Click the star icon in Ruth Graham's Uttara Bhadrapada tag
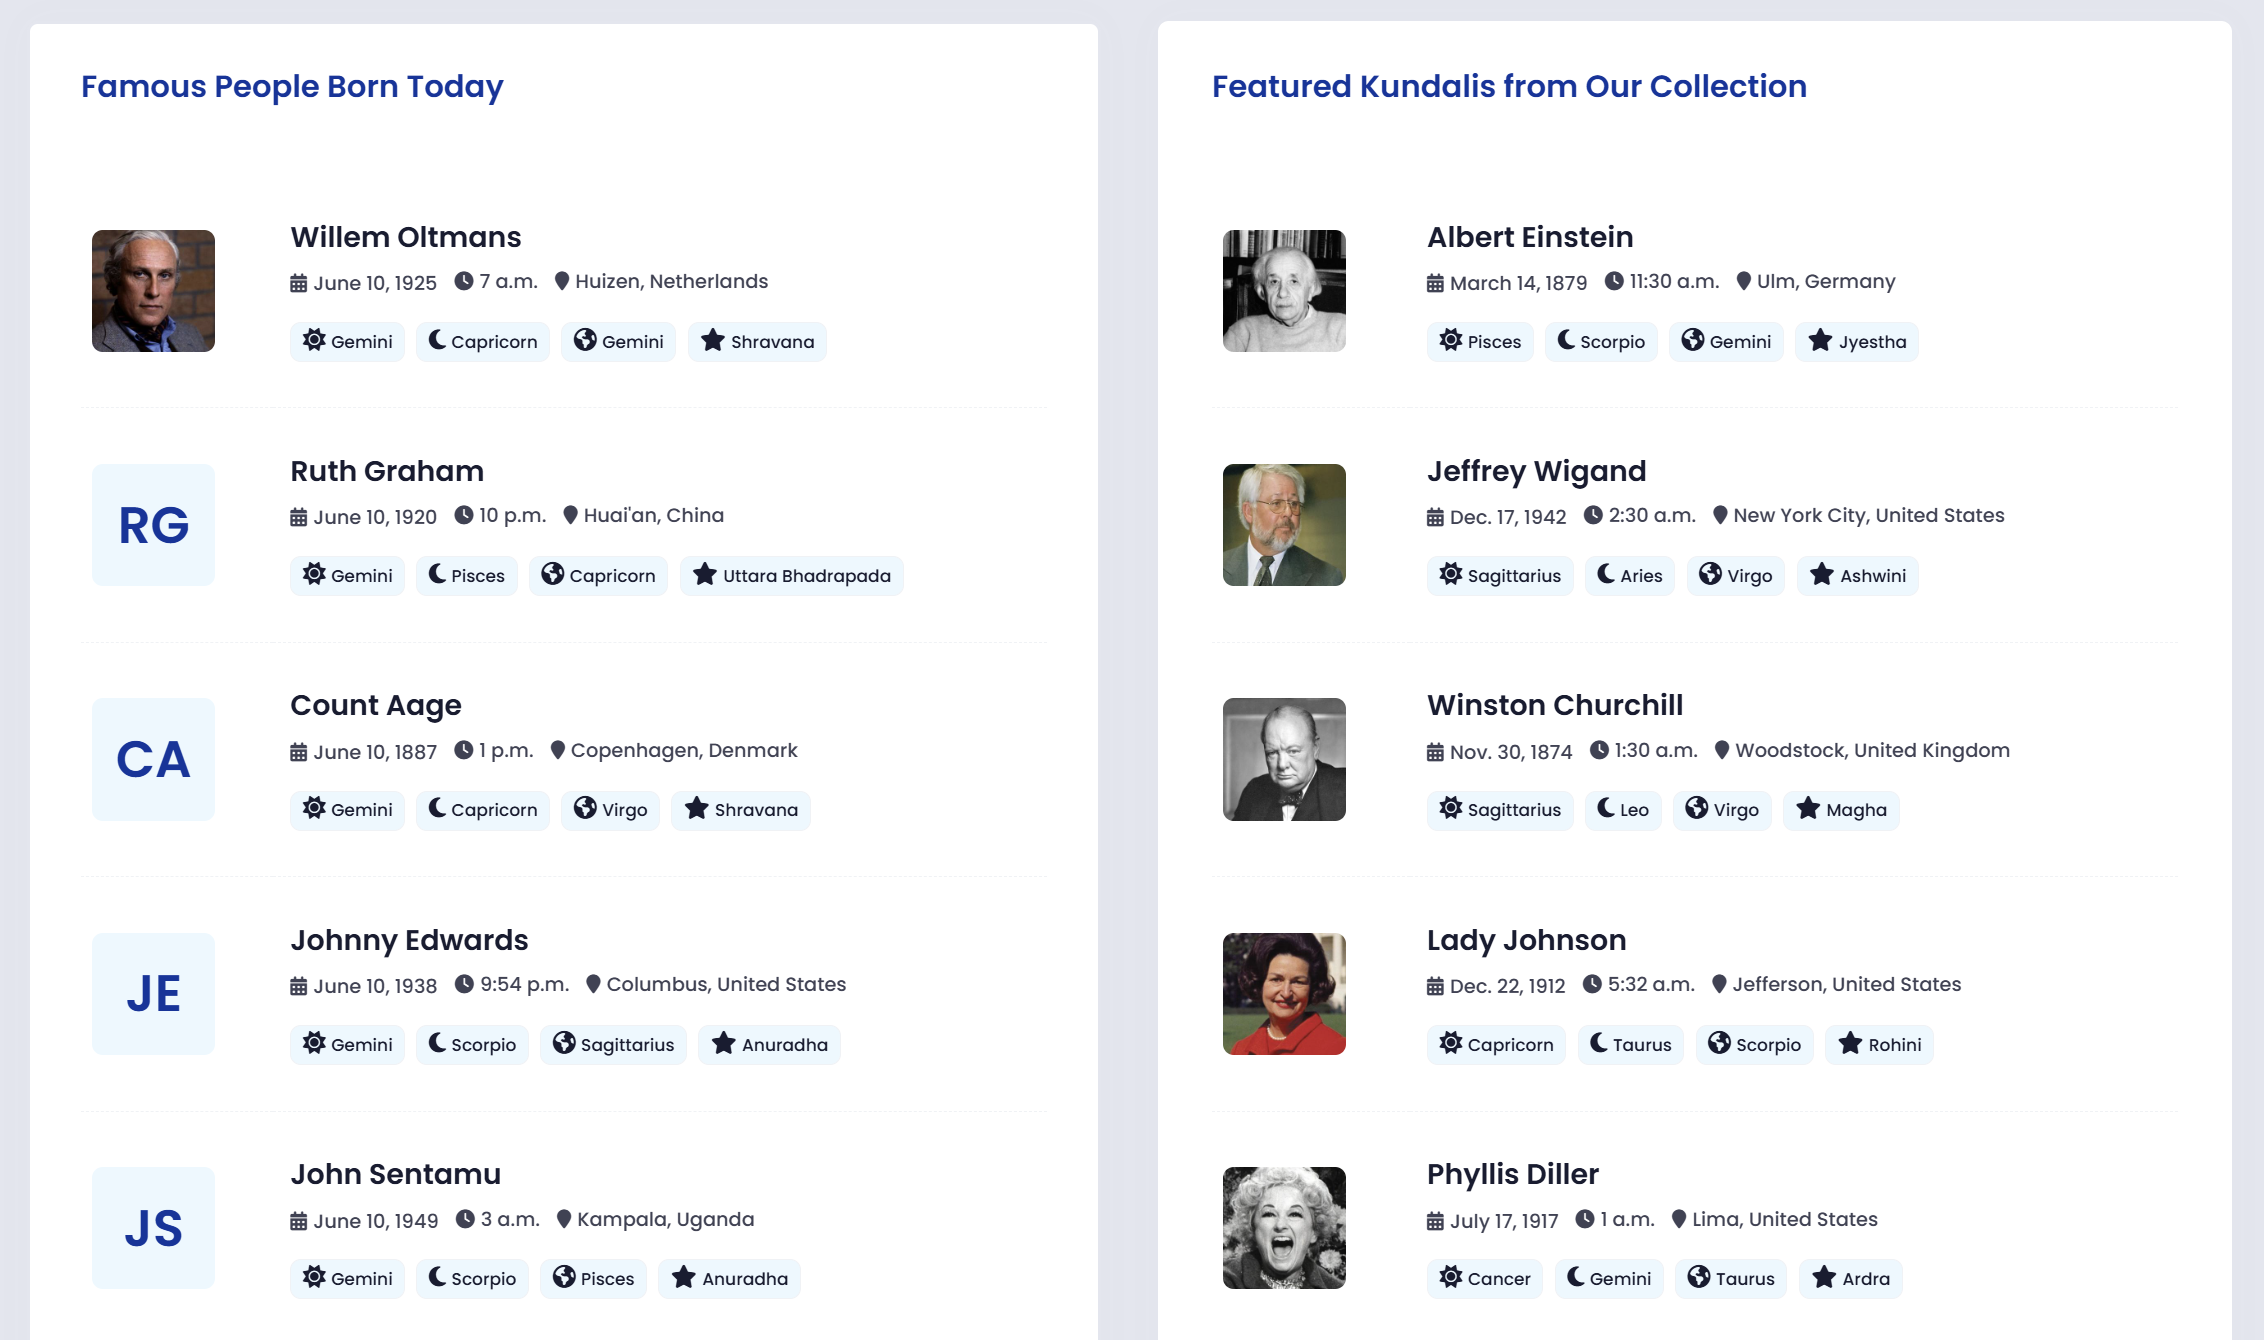 705,574
